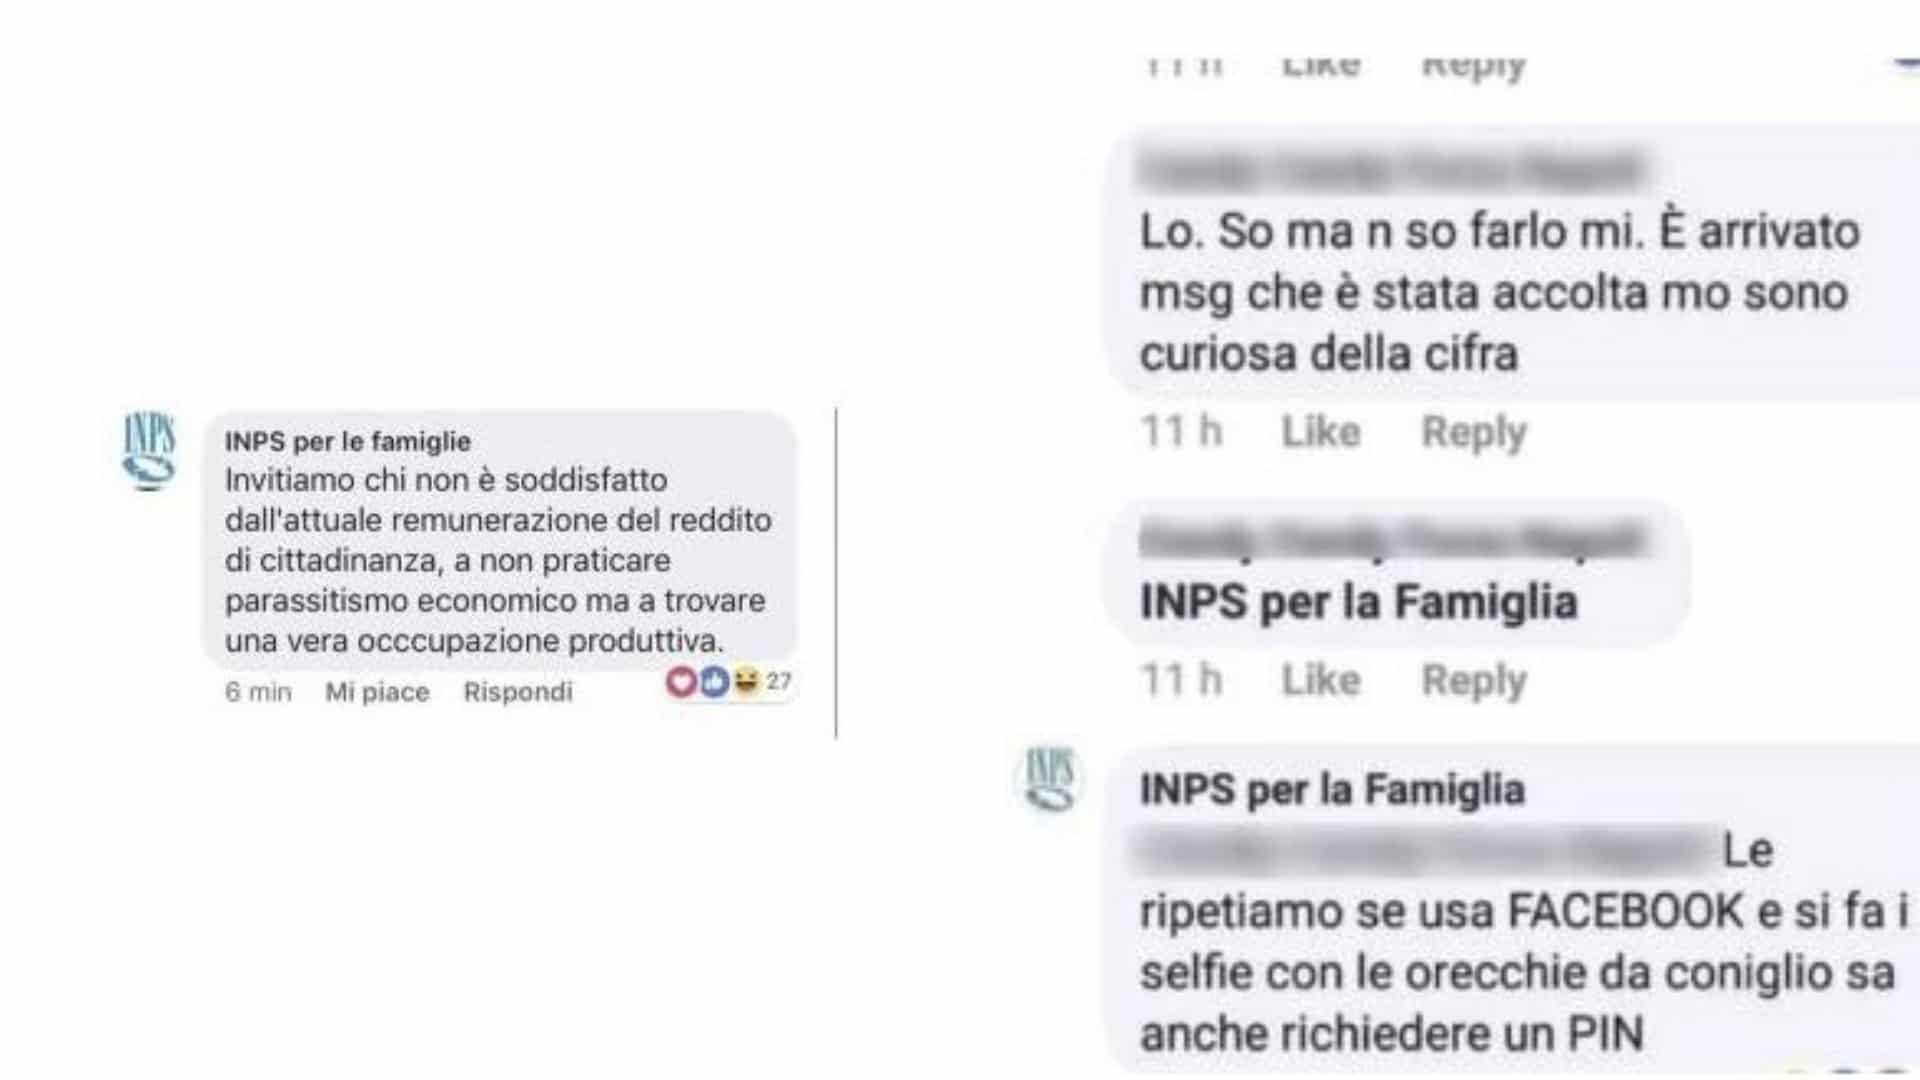Open the heart reaction icon
The image size is (1920, 1080).
point(681,682)
